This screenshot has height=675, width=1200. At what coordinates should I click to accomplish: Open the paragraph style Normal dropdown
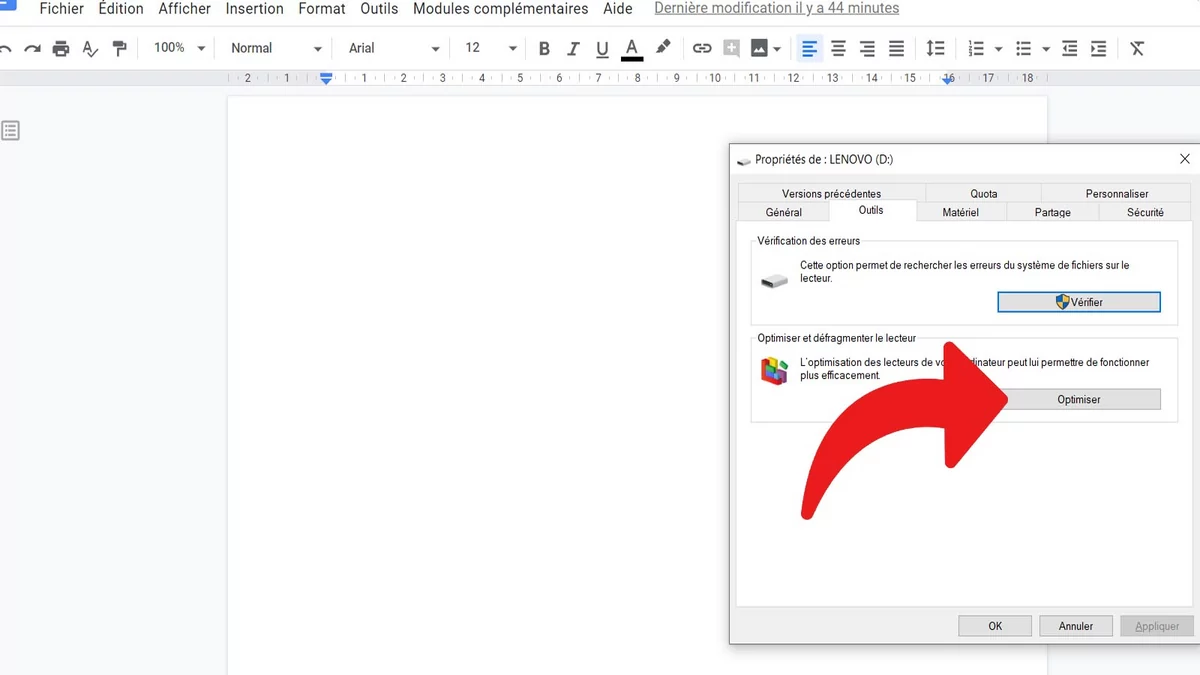click(x=273, y=47)
